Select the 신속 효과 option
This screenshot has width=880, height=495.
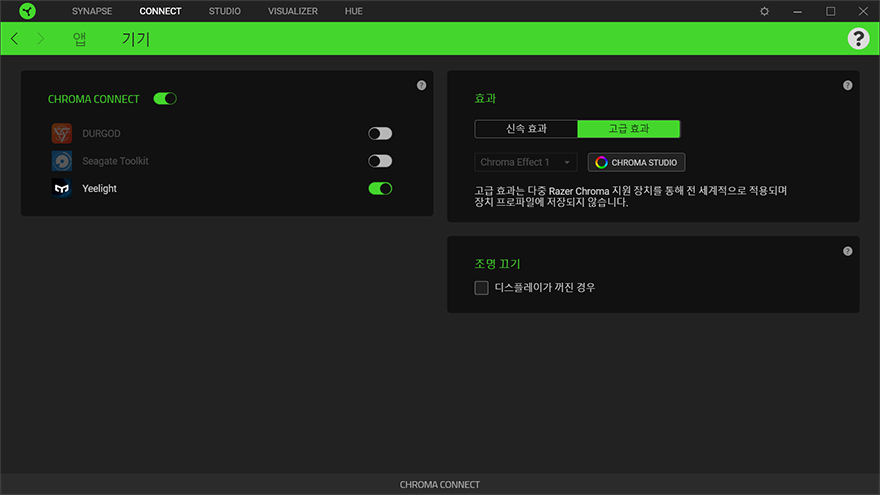(x=526, y=129)
